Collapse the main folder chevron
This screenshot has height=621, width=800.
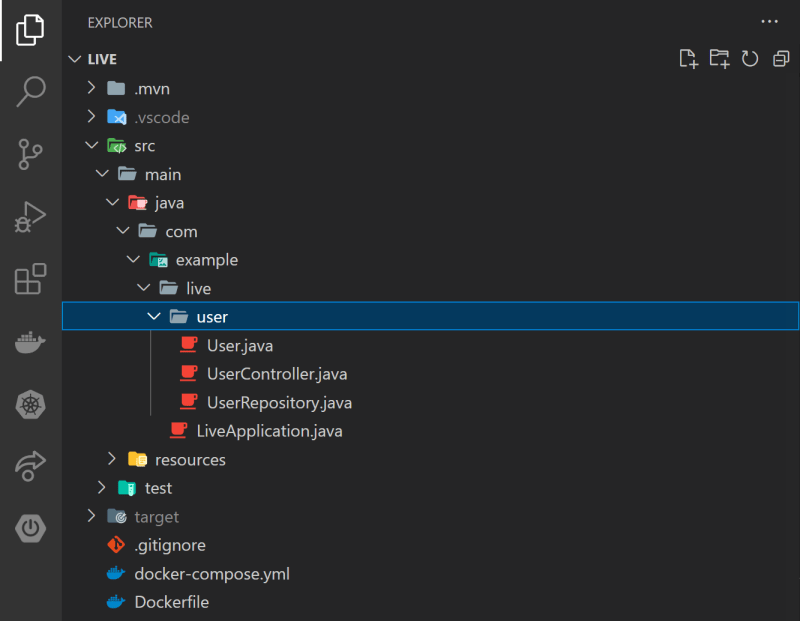pos(102,174)
